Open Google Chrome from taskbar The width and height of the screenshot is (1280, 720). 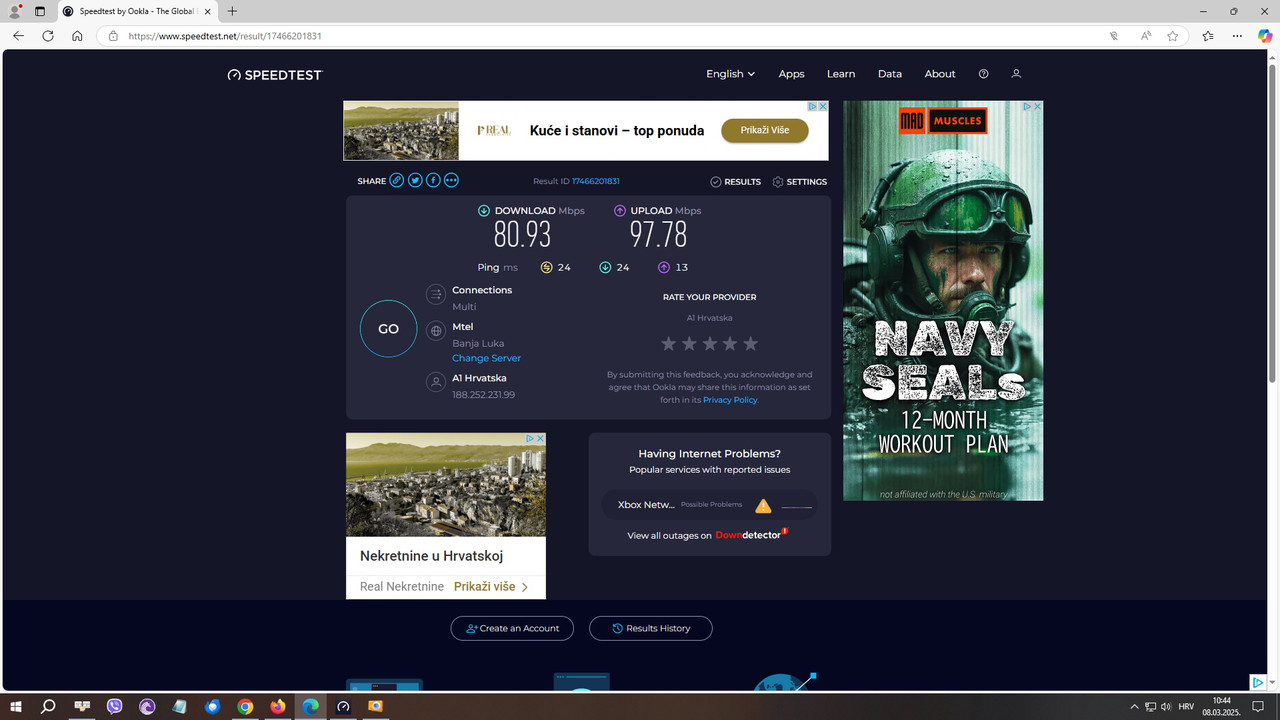pyautogui.click(x=245, y=706)
